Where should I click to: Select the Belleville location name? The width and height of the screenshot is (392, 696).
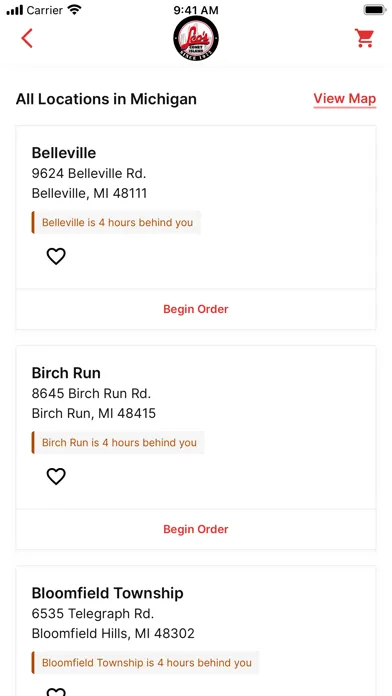pyautogui.click(x=64, y=153)
